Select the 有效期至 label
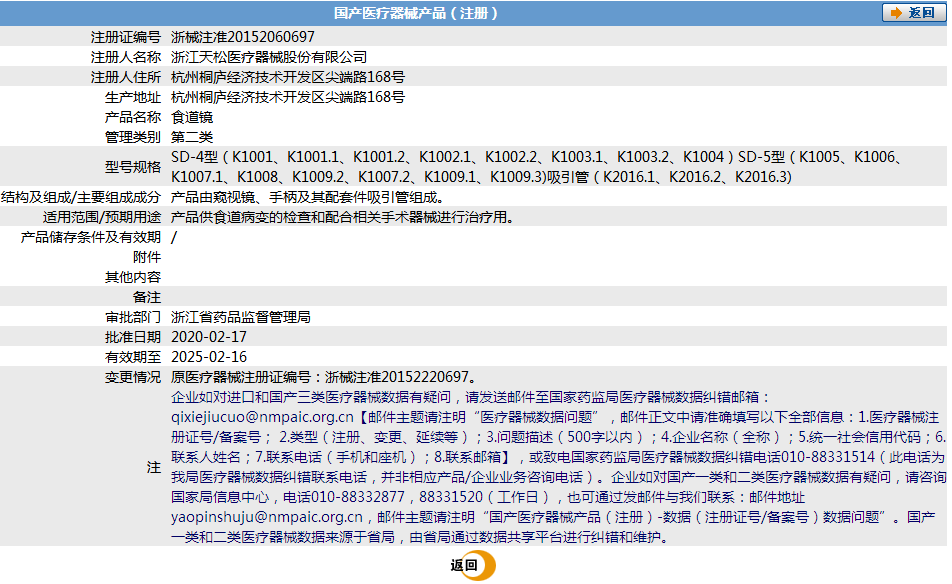Image resolution: width=952 pixels, height=584 pixels. point(133,357)
